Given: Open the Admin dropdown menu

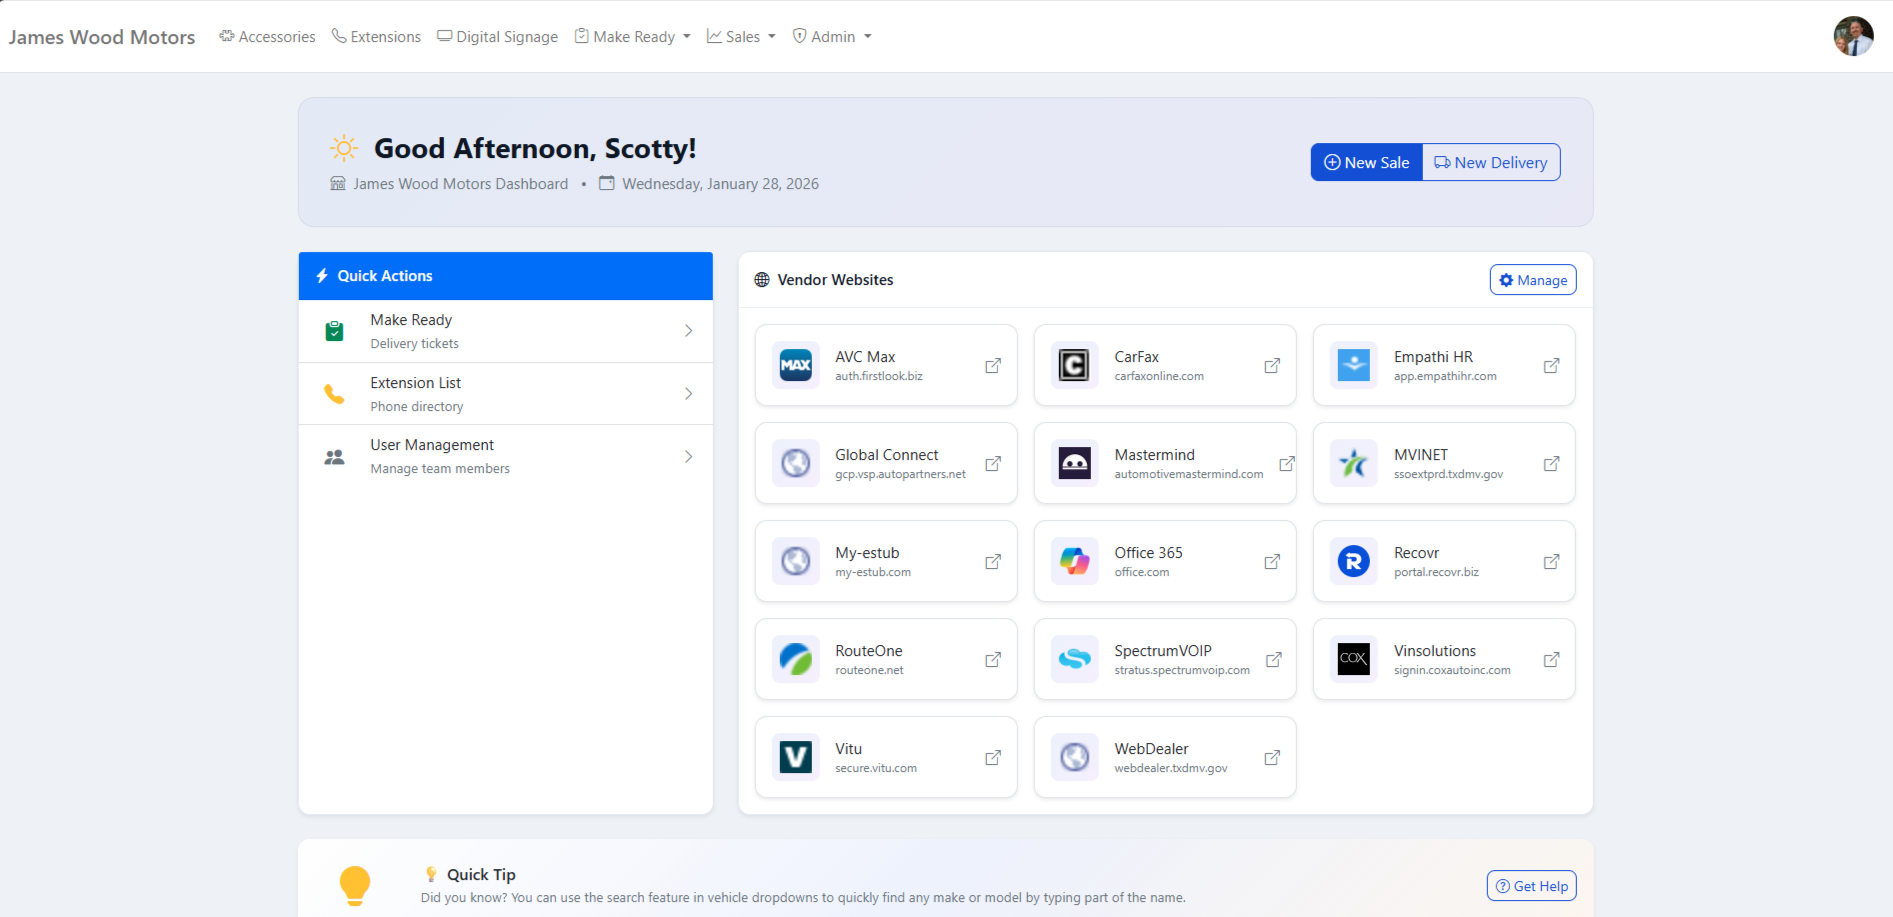Looking at the screenshot, I should coord(831,36).
